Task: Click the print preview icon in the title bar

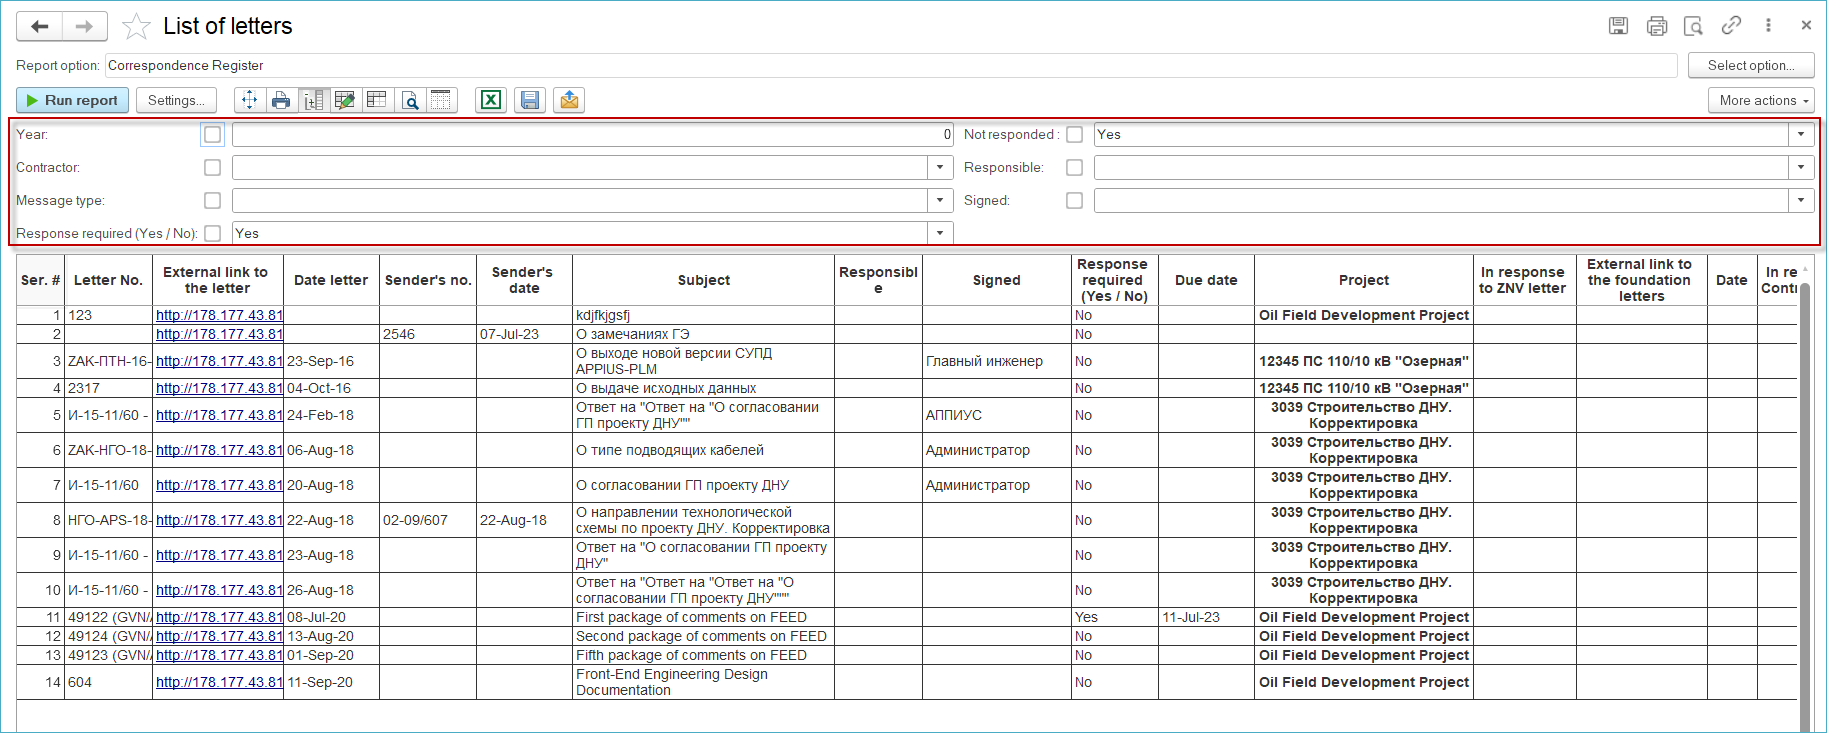Action: (x=1693, y=26)
